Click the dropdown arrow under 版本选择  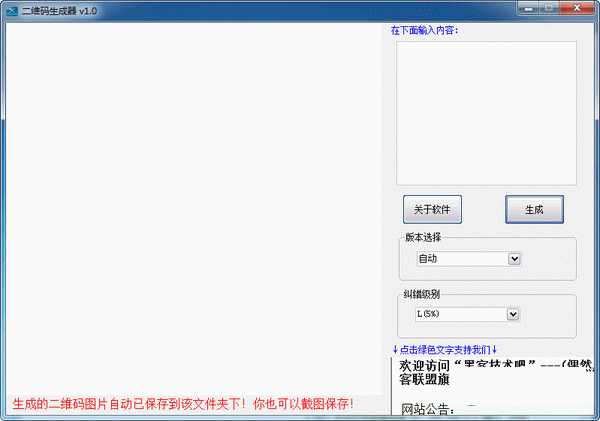[x=514, y=259]
